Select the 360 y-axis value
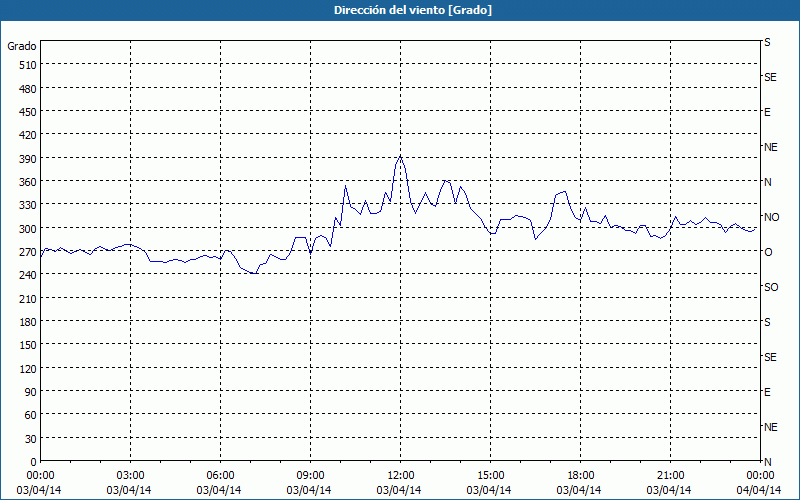The image size is (800, 500). click(x=28, y=182)
